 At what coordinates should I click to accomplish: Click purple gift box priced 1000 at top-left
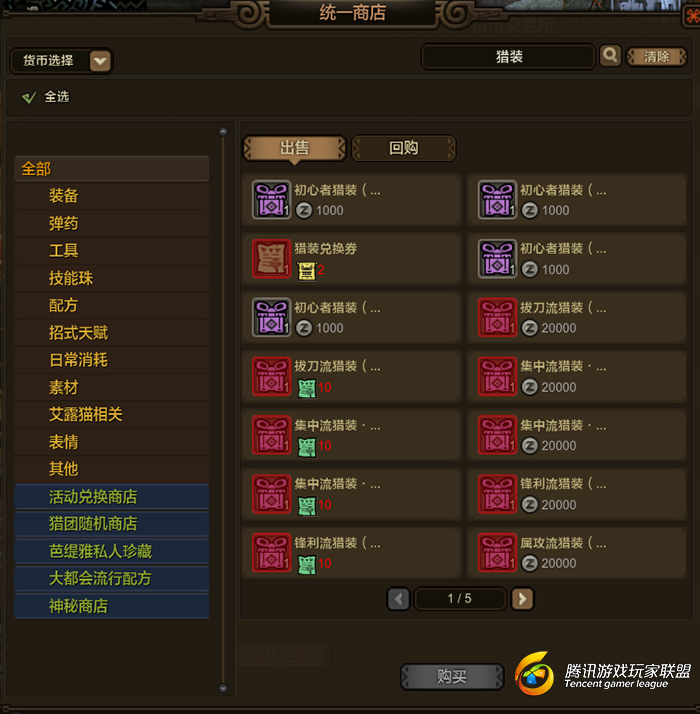tap(271, 200)
